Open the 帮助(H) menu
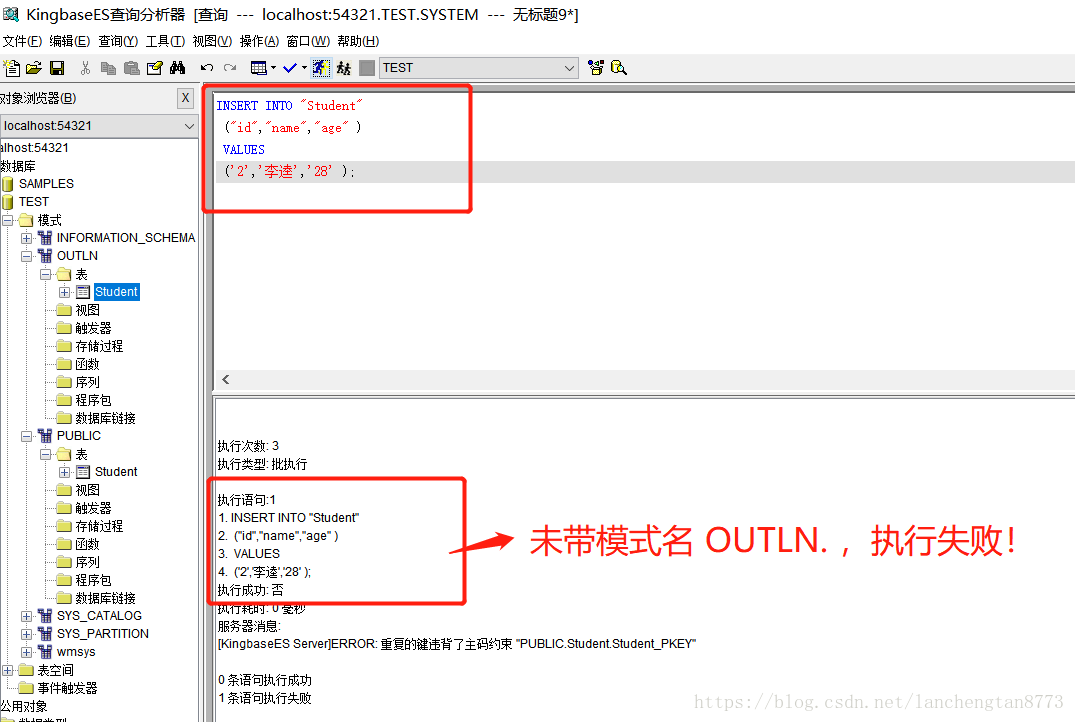 (x=358, y=41)
